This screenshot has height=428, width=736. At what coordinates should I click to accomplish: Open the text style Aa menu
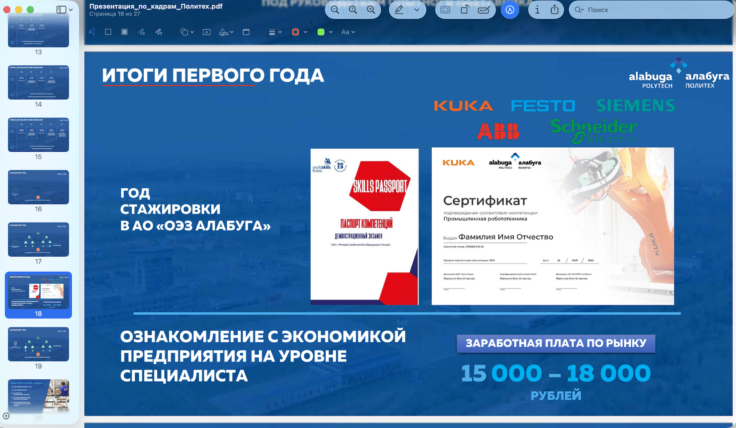347,32
